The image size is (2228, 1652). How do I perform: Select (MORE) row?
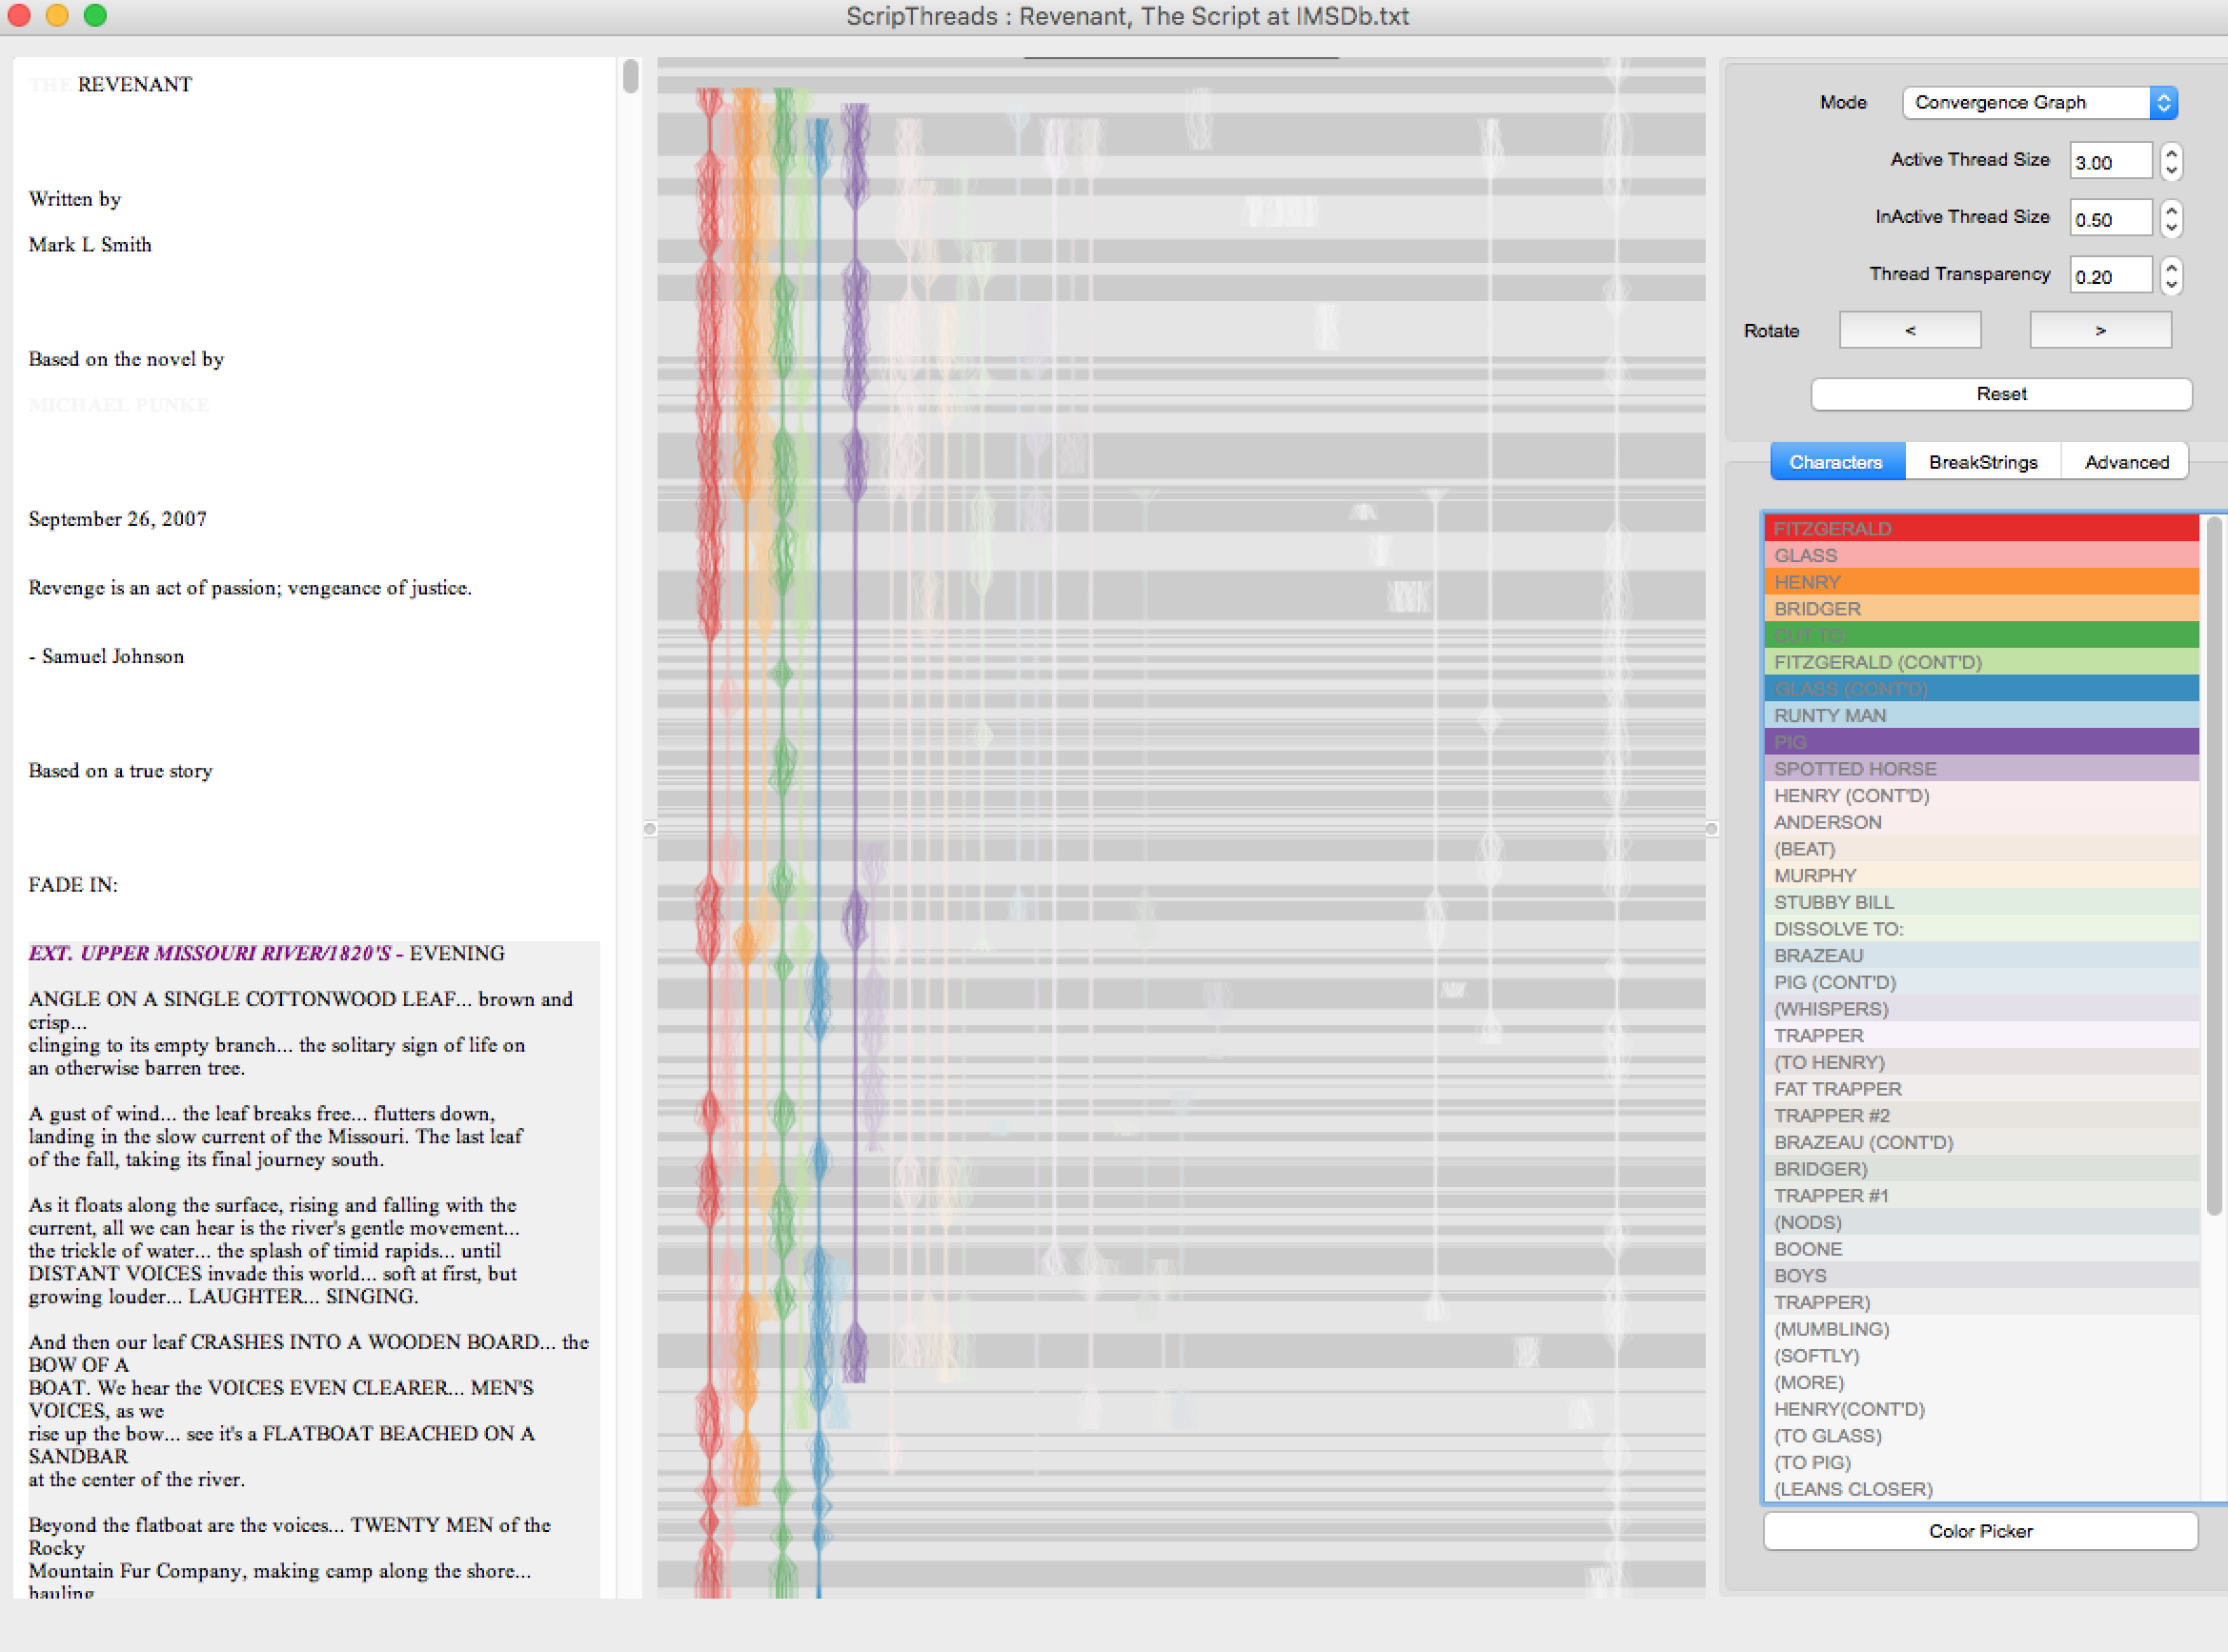click(x=1981, y=1382)
